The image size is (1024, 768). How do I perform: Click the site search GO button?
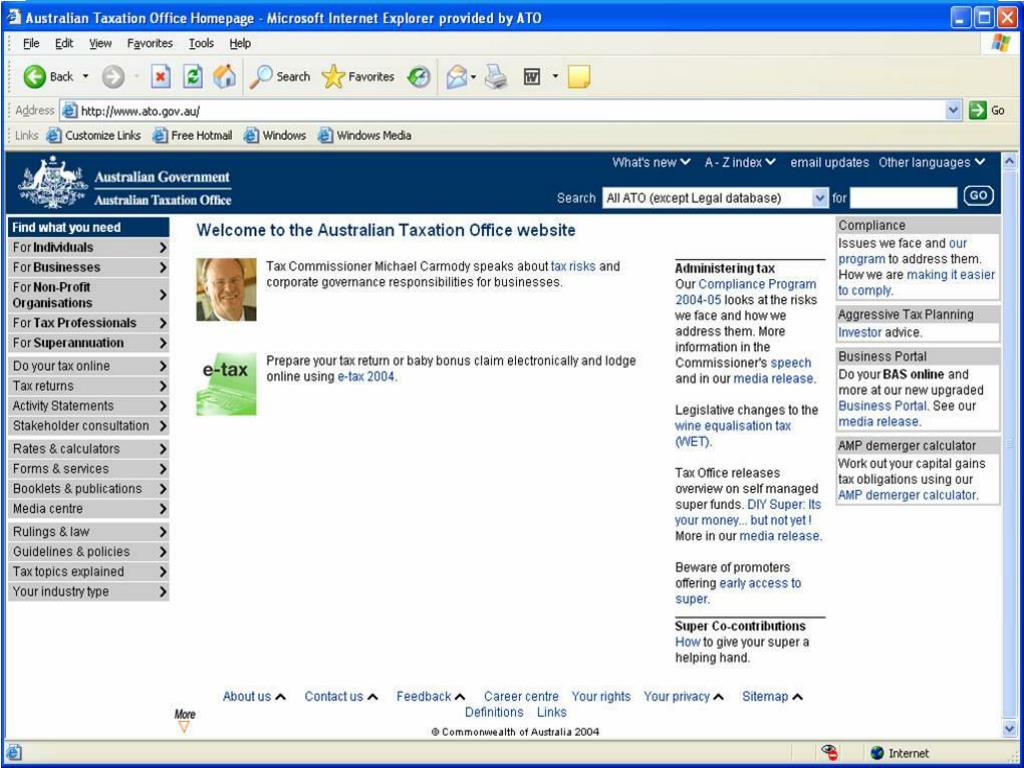(978, 195)
